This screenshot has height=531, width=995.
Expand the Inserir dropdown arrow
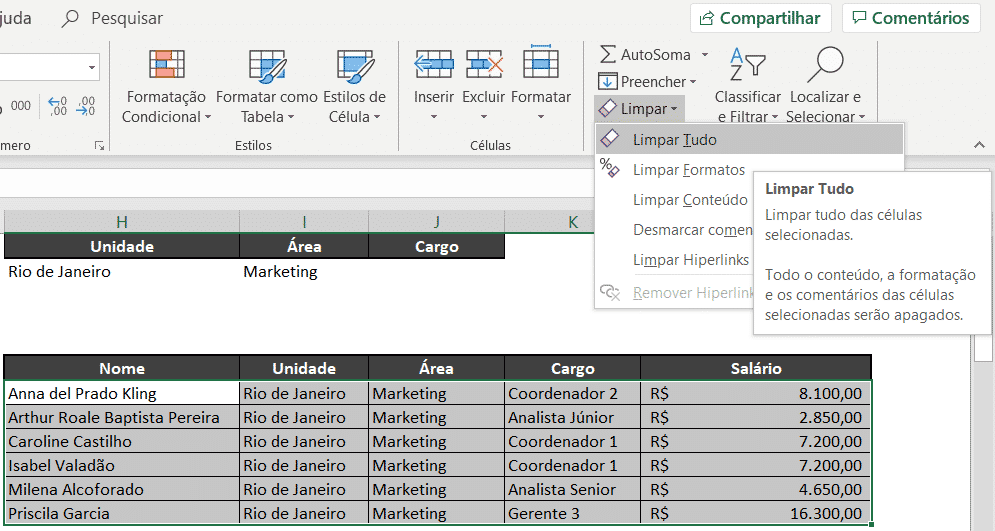pyautogui.click(x=434, y=117)
